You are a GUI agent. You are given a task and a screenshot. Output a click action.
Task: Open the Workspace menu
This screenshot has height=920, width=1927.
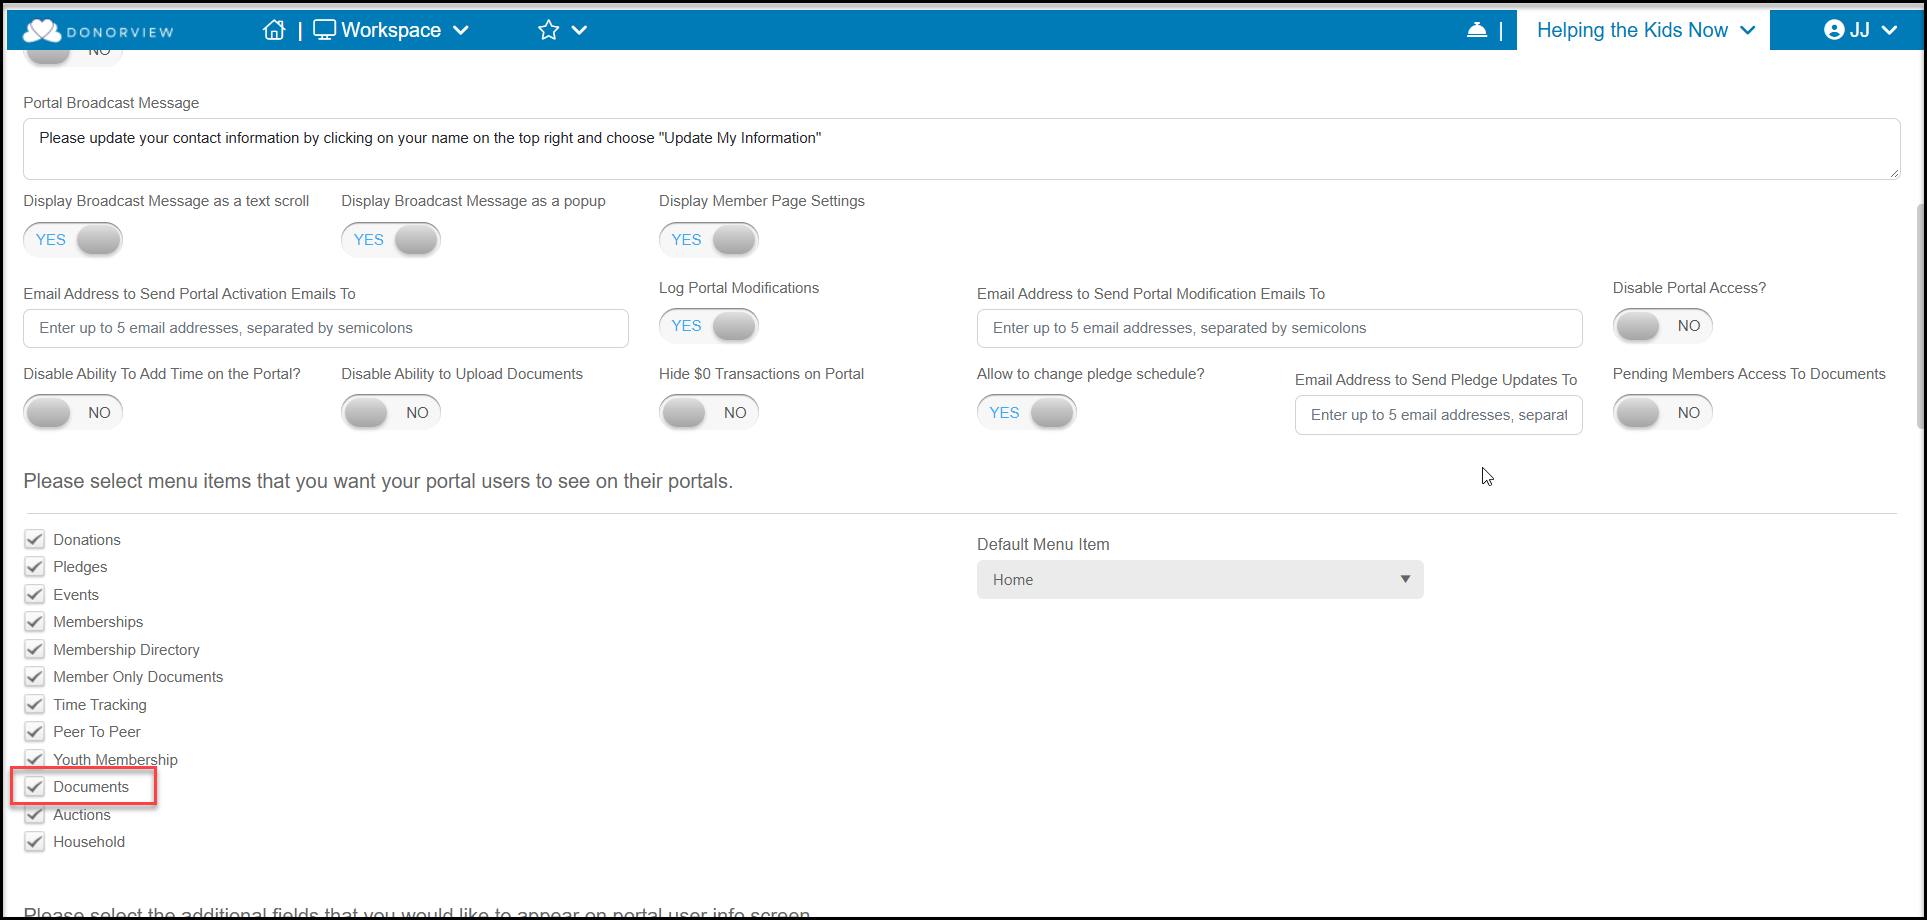tap(391, 30)
